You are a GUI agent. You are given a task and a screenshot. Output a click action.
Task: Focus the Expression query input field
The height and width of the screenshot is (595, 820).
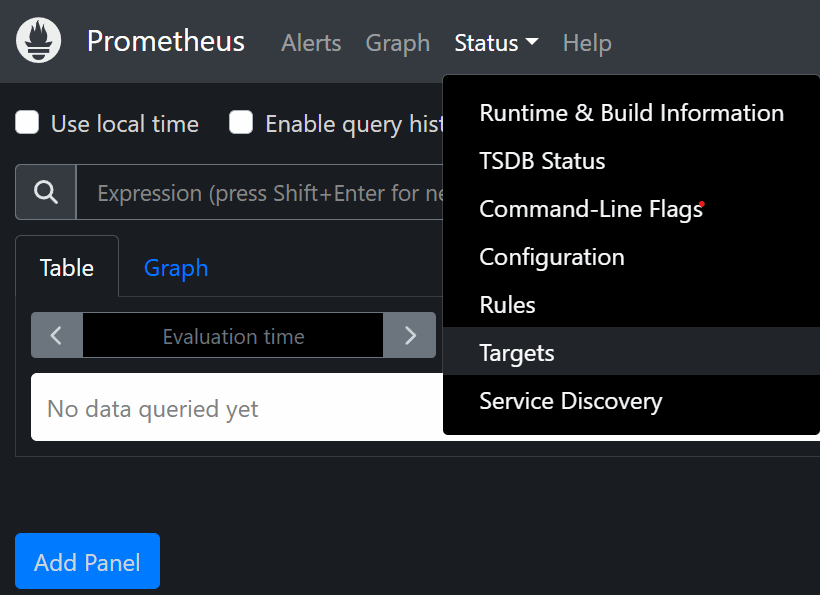point(260,192)
